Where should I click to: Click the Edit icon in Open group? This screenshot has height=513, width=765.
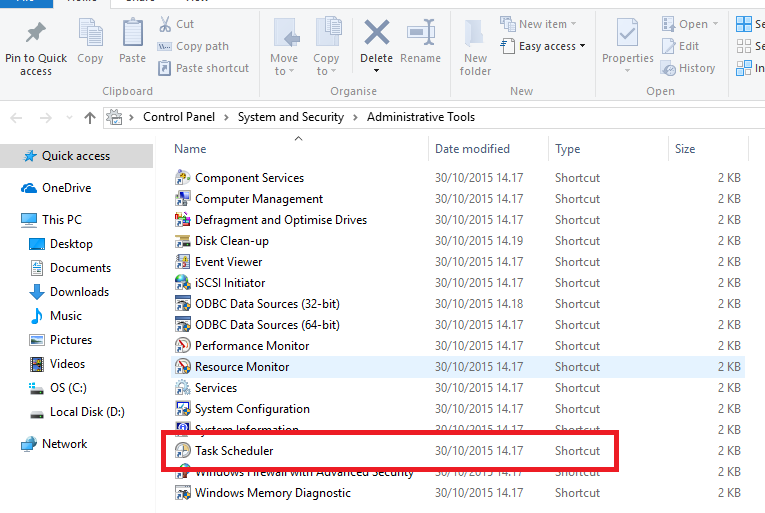click(668, 46)
